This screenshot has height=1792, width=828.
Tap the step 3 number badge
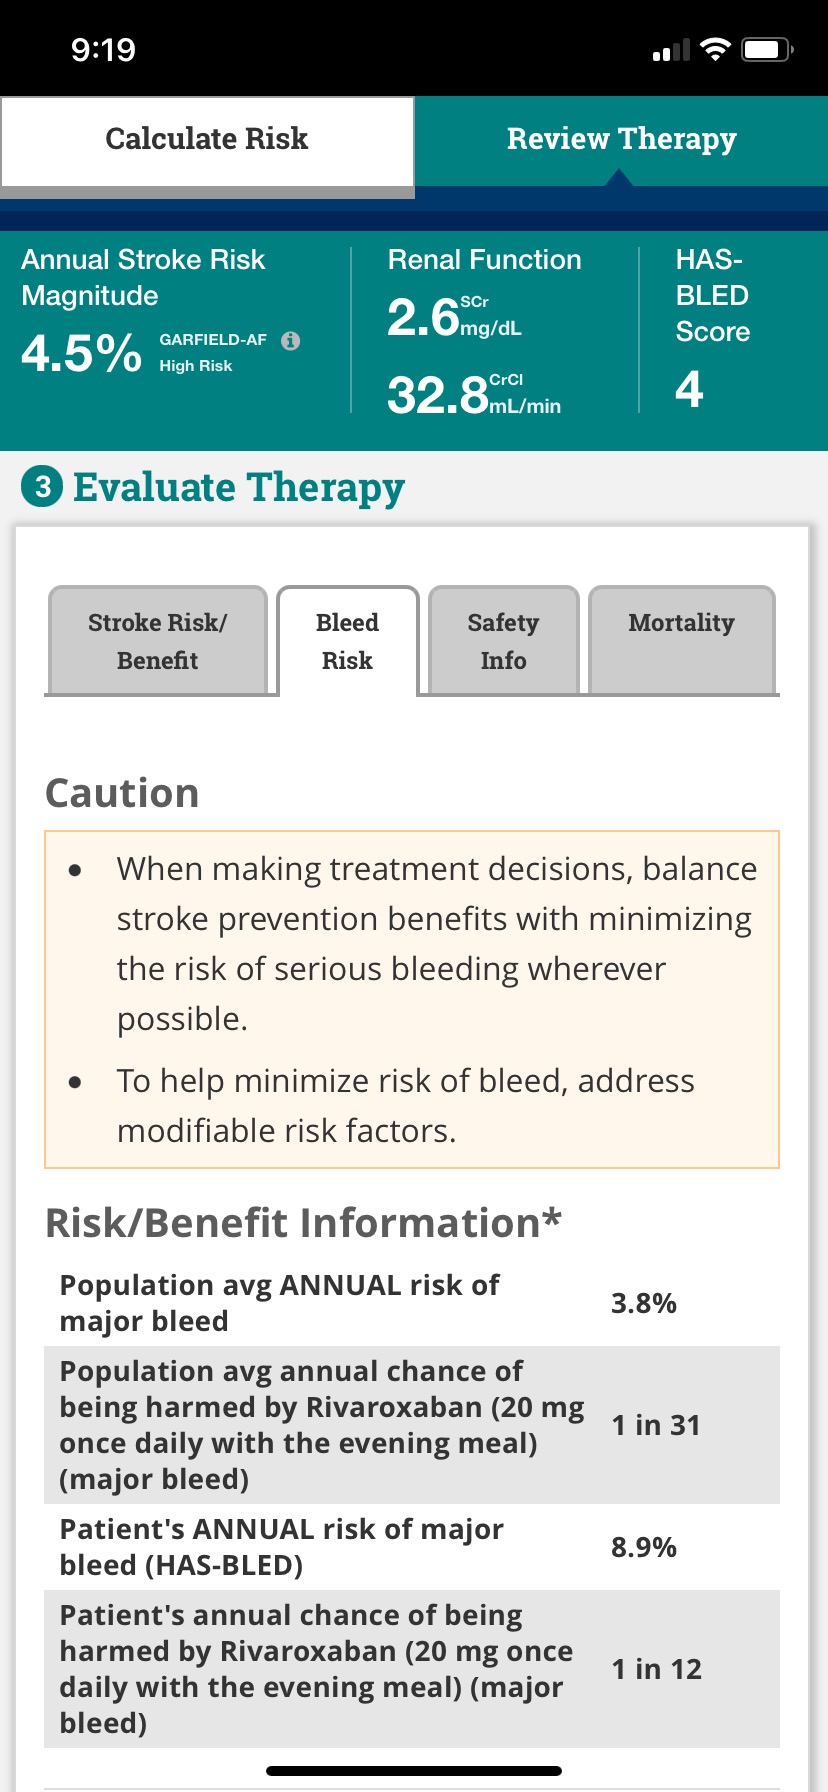coord(42,487)
